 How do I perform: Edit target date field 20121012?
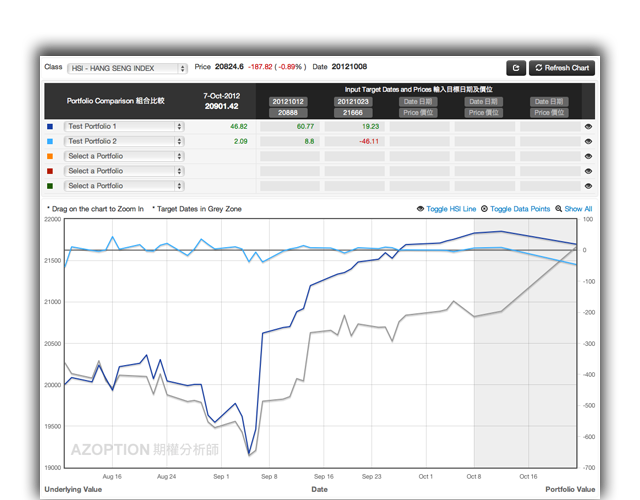pyautogui.click(x=288, y=102)
